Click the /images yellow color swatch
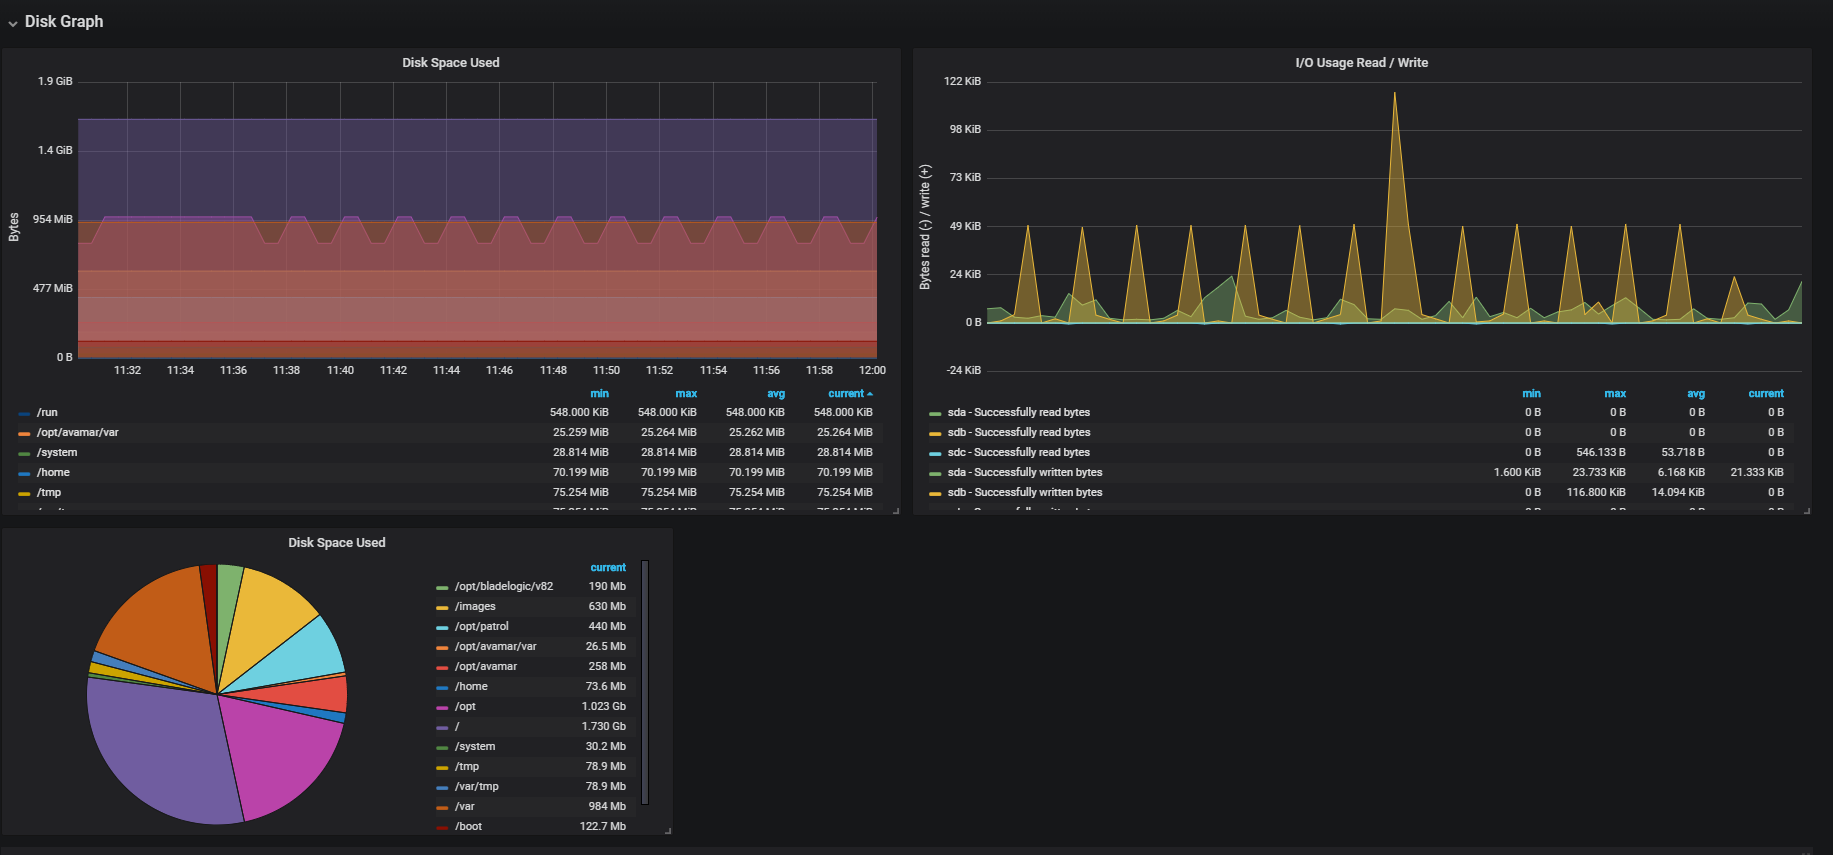 442,607
